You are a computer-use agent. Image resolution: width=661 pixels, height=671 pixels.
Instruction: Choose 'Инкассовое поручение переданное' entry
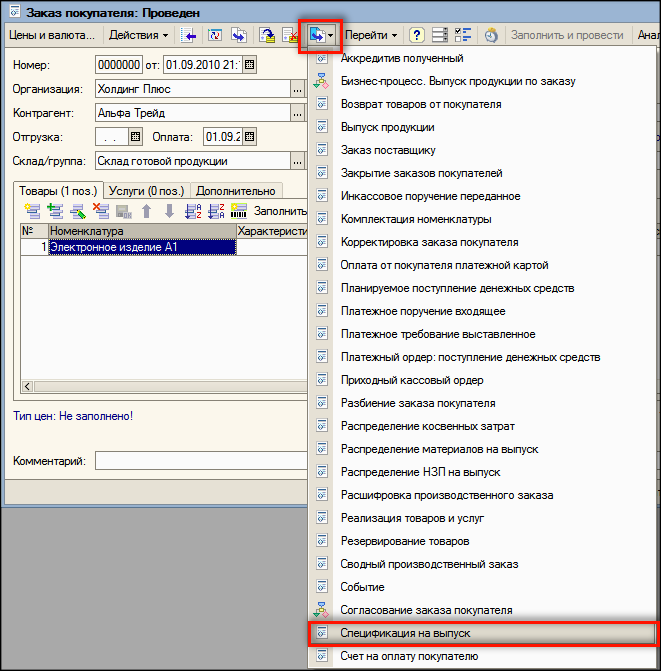coord(483,196)
